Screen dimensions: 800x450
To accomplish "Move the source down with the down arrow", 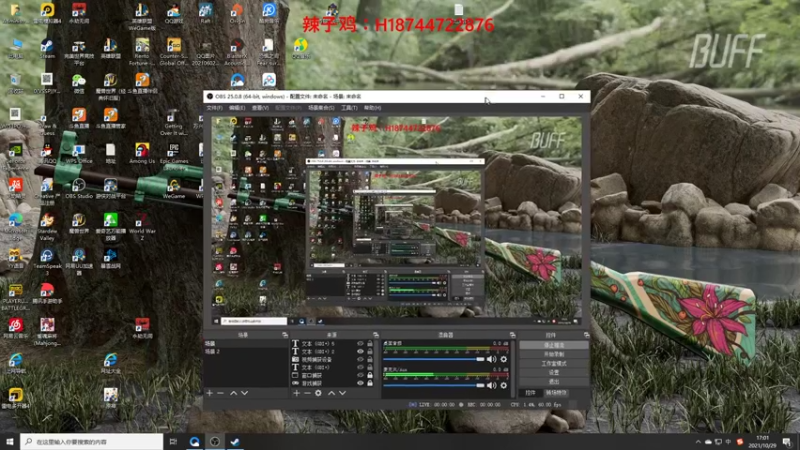I will 342,393.
